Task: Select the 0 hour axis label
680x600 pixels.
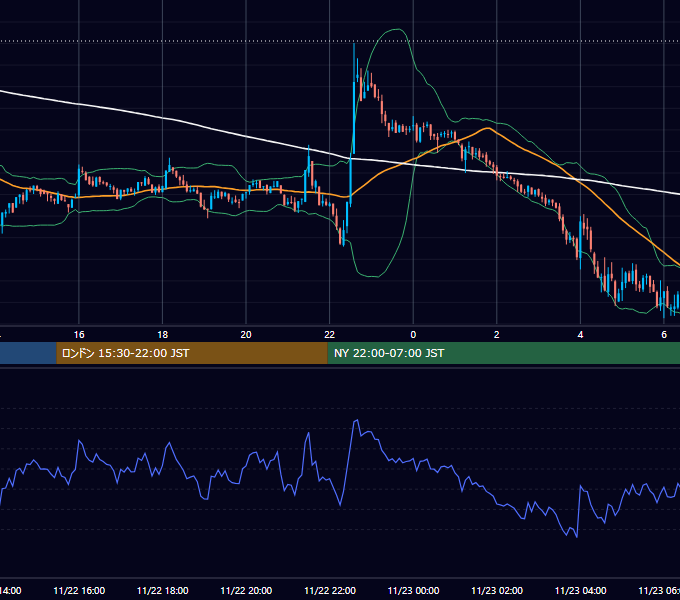Action: [x=413, y=335]
